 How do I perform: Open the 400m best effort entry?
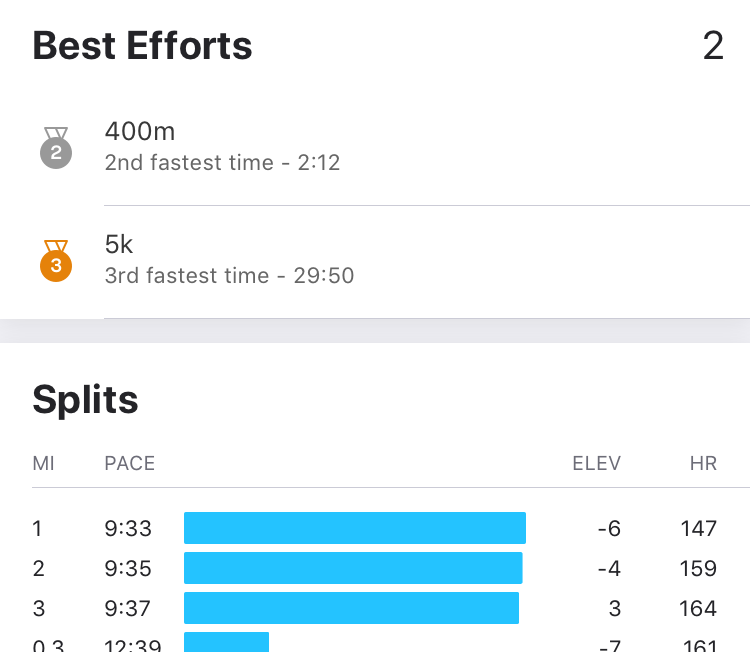pos(375,148)
